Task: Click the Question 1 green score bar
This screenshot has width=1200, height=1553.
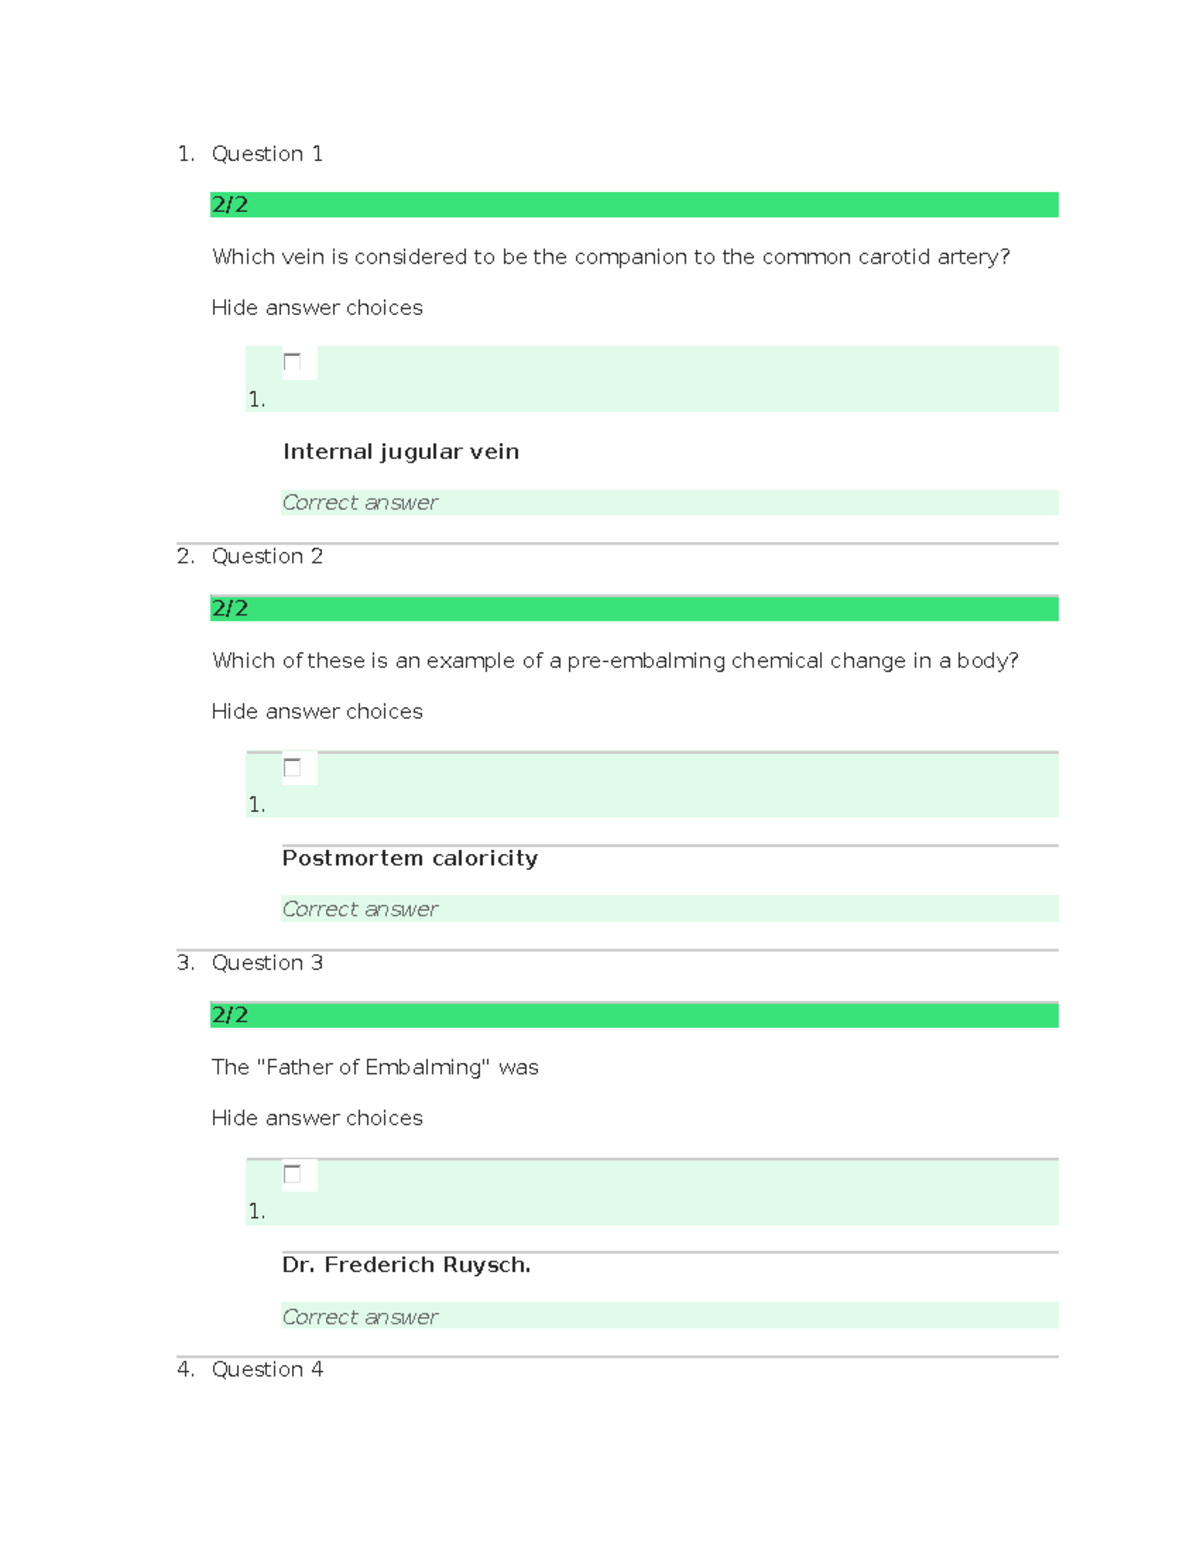Action: pos(634,205)
